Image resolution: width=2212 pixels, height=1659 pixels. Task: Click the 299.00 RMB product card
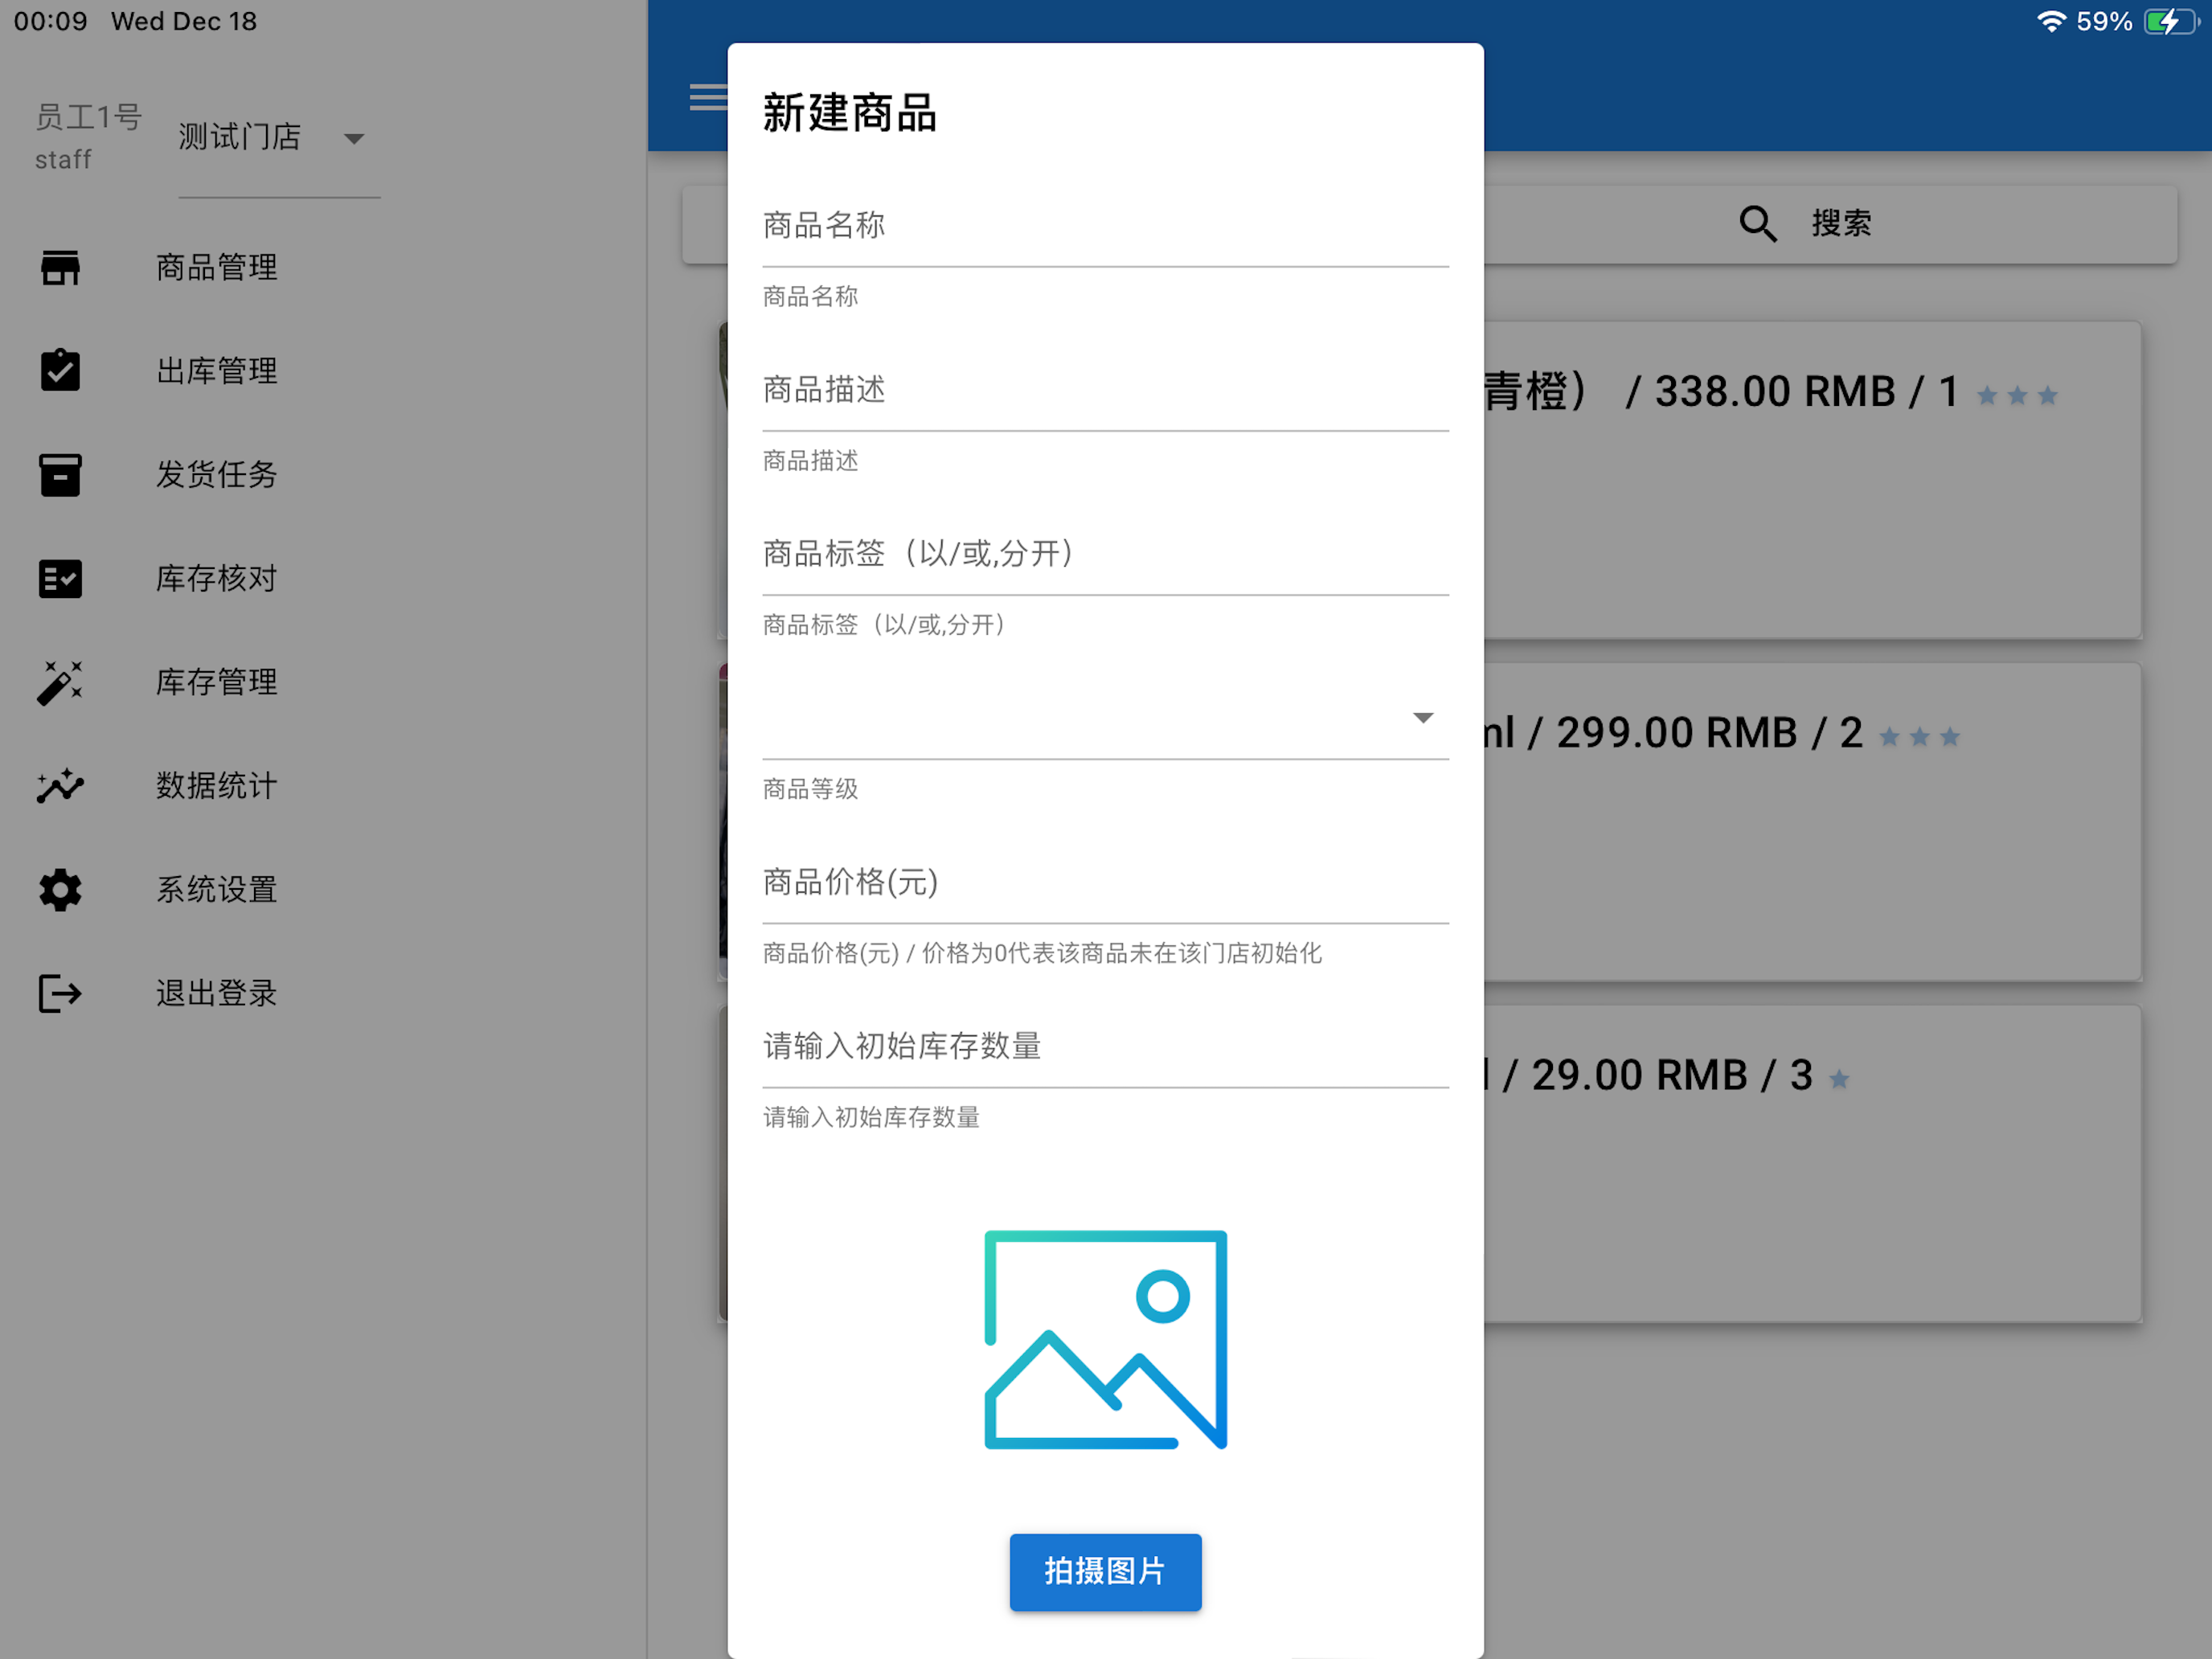pos(1812,822)
